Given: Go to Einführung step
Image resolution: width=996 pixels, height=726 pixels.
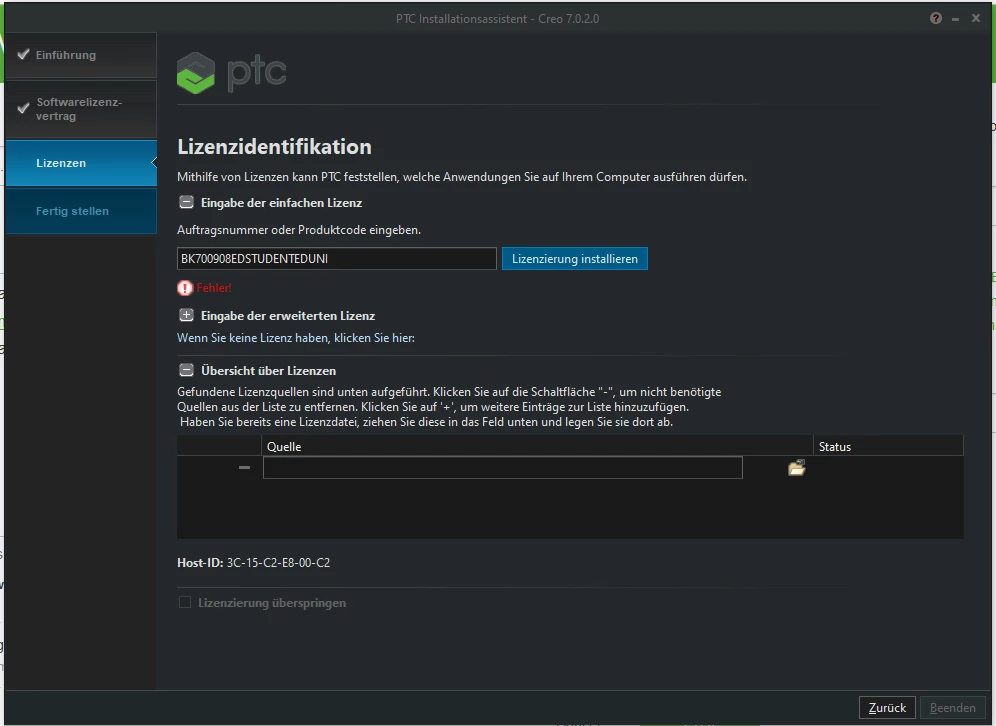Looking at the screenshot, I should 81,55.
